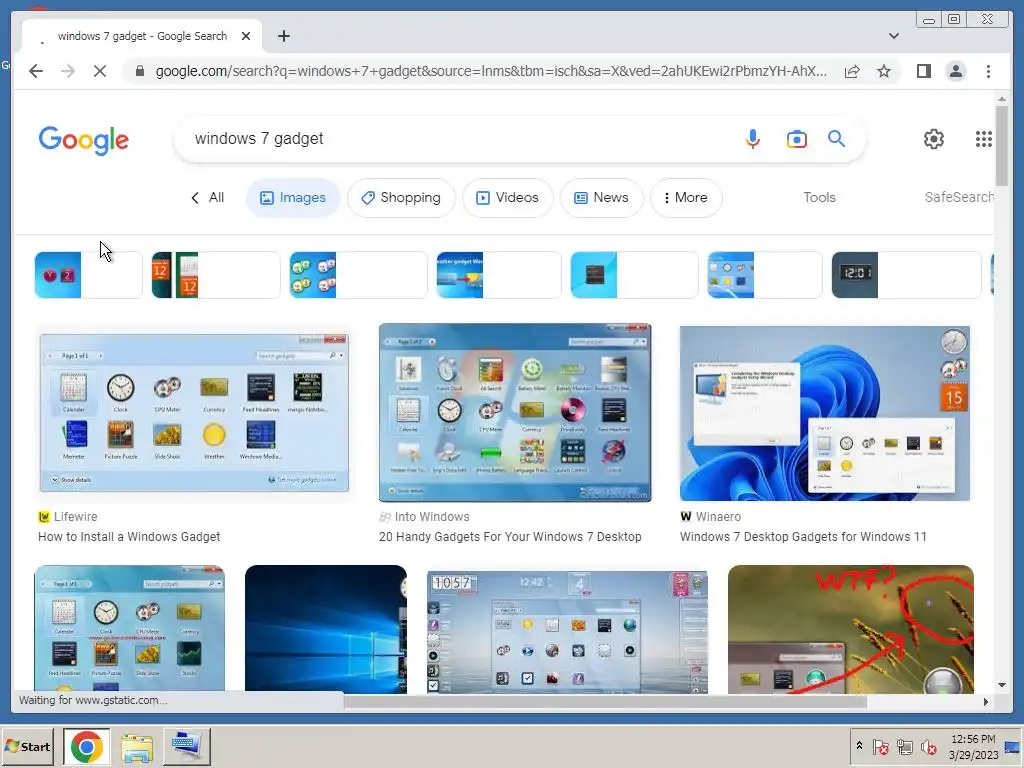Close the 'windows 7 gadget' tab

pyautogui.click(x=246, y=36)
